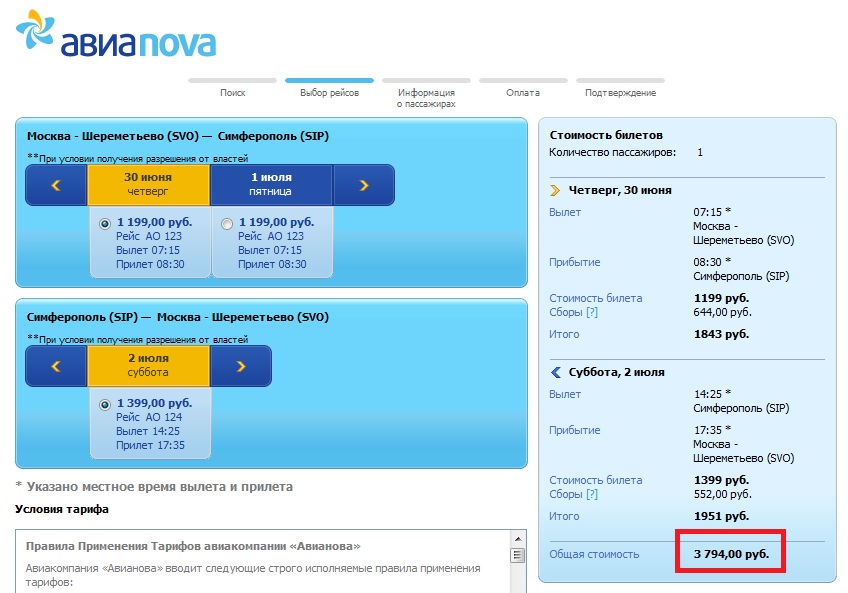Screen dimensions: 848x593
Task: Click previous date arrow for return flight
Action: click(56, 366)
